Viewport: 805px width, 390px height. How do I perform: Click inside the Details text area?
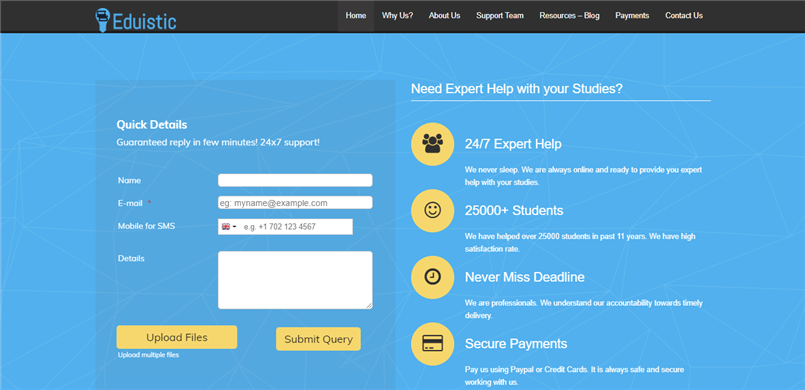pyautogui.click(x=295, y=280)
